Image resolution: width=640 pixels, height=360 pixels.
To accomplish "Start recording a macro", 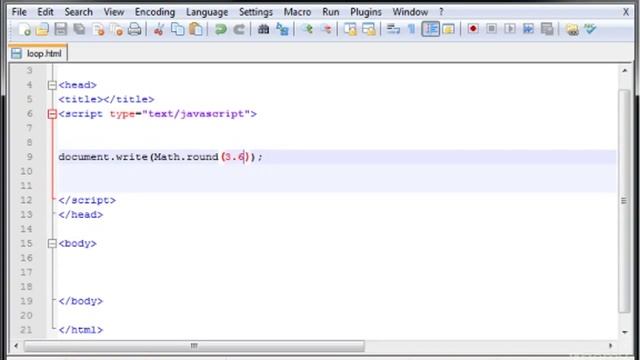I will pos(473,29).
